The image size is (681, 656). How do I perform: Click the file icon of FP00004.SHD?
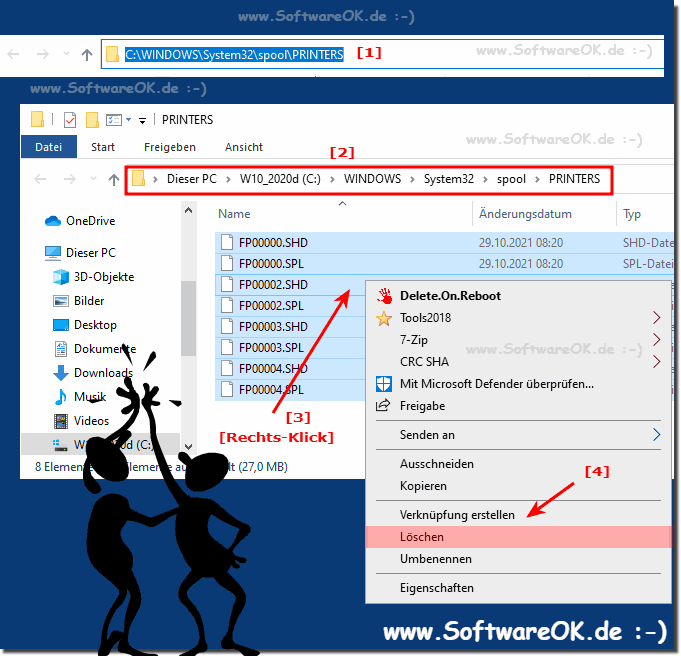(x=227, y=368)
